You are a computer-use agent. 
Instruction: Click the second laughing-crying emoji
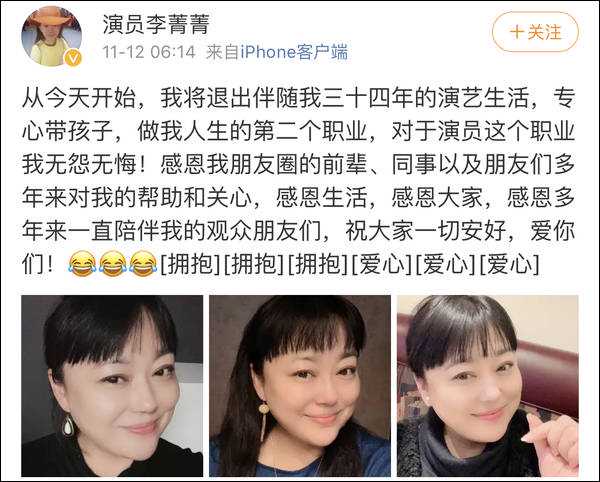(x=112, y=264)
